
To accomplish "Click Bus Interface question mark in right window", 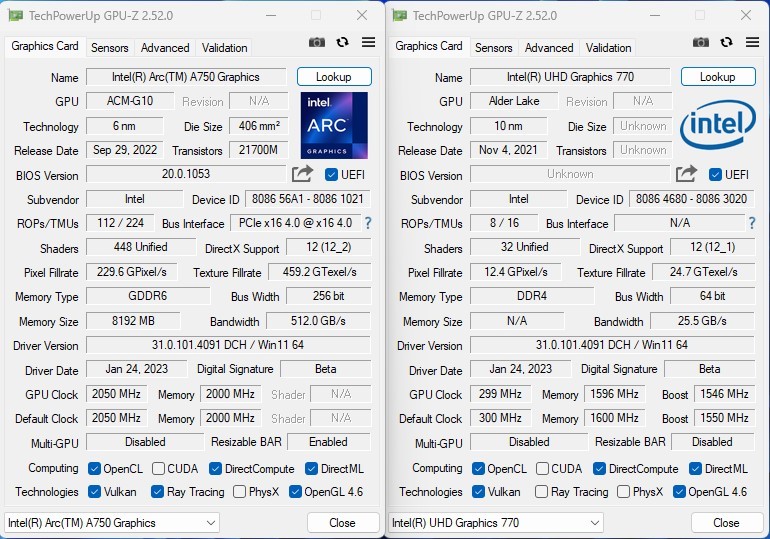I will coord(752,223).
